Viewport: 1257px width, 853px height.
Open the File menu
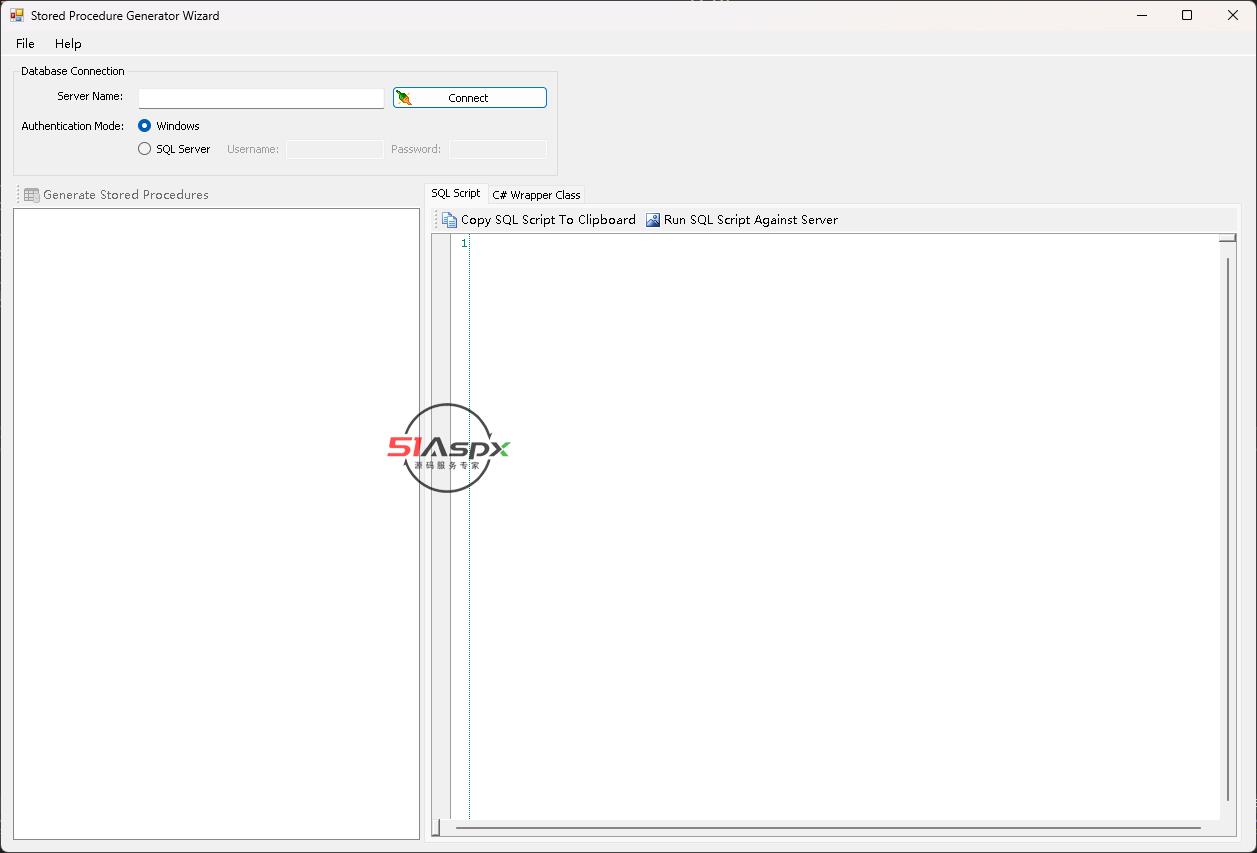point(25,44)
